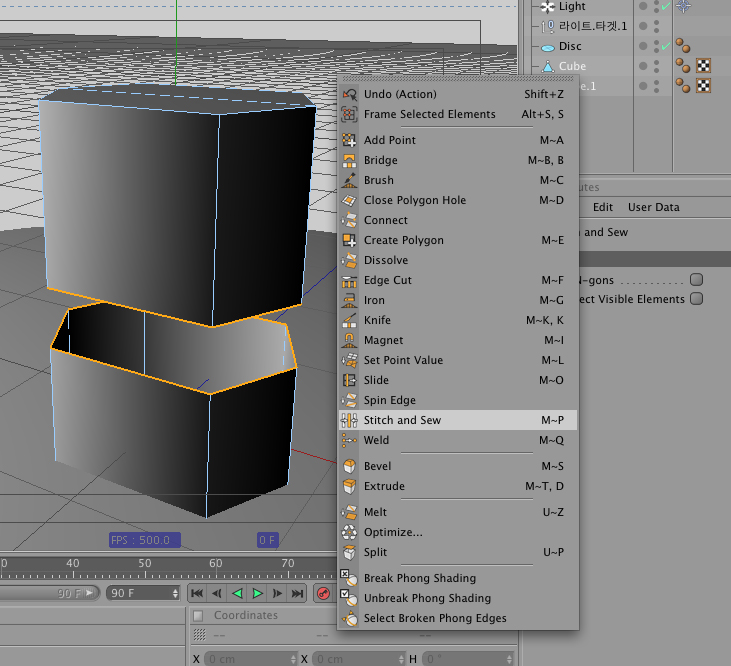The image size is (731, 666).
Task: Click the Set Point Value icon
Action: pyautogui.click(x=349, y=360)
